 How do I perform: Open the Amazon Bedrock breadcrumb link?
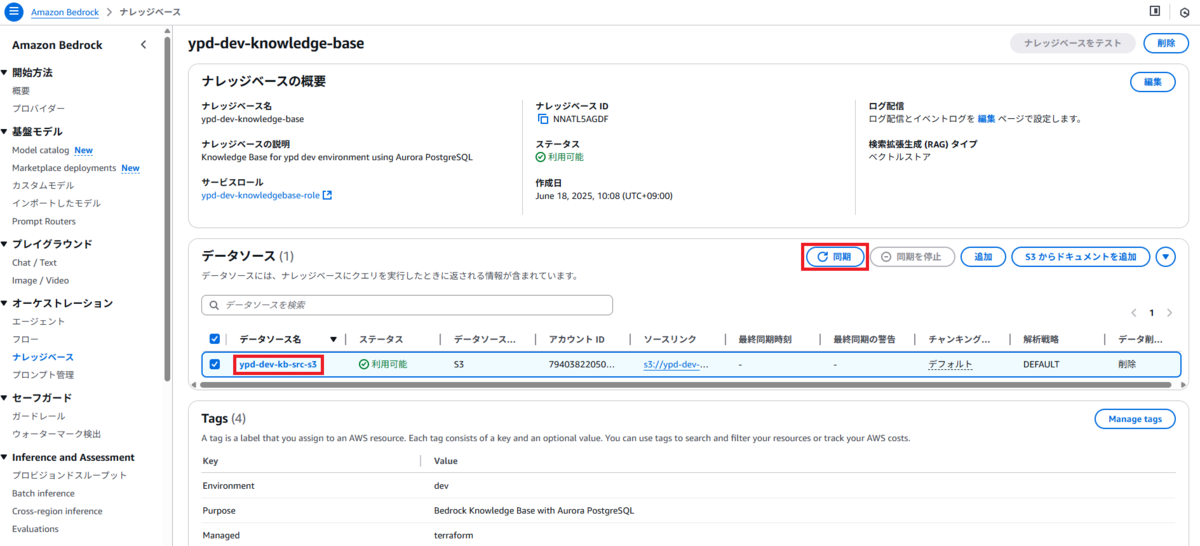(67, 12)
